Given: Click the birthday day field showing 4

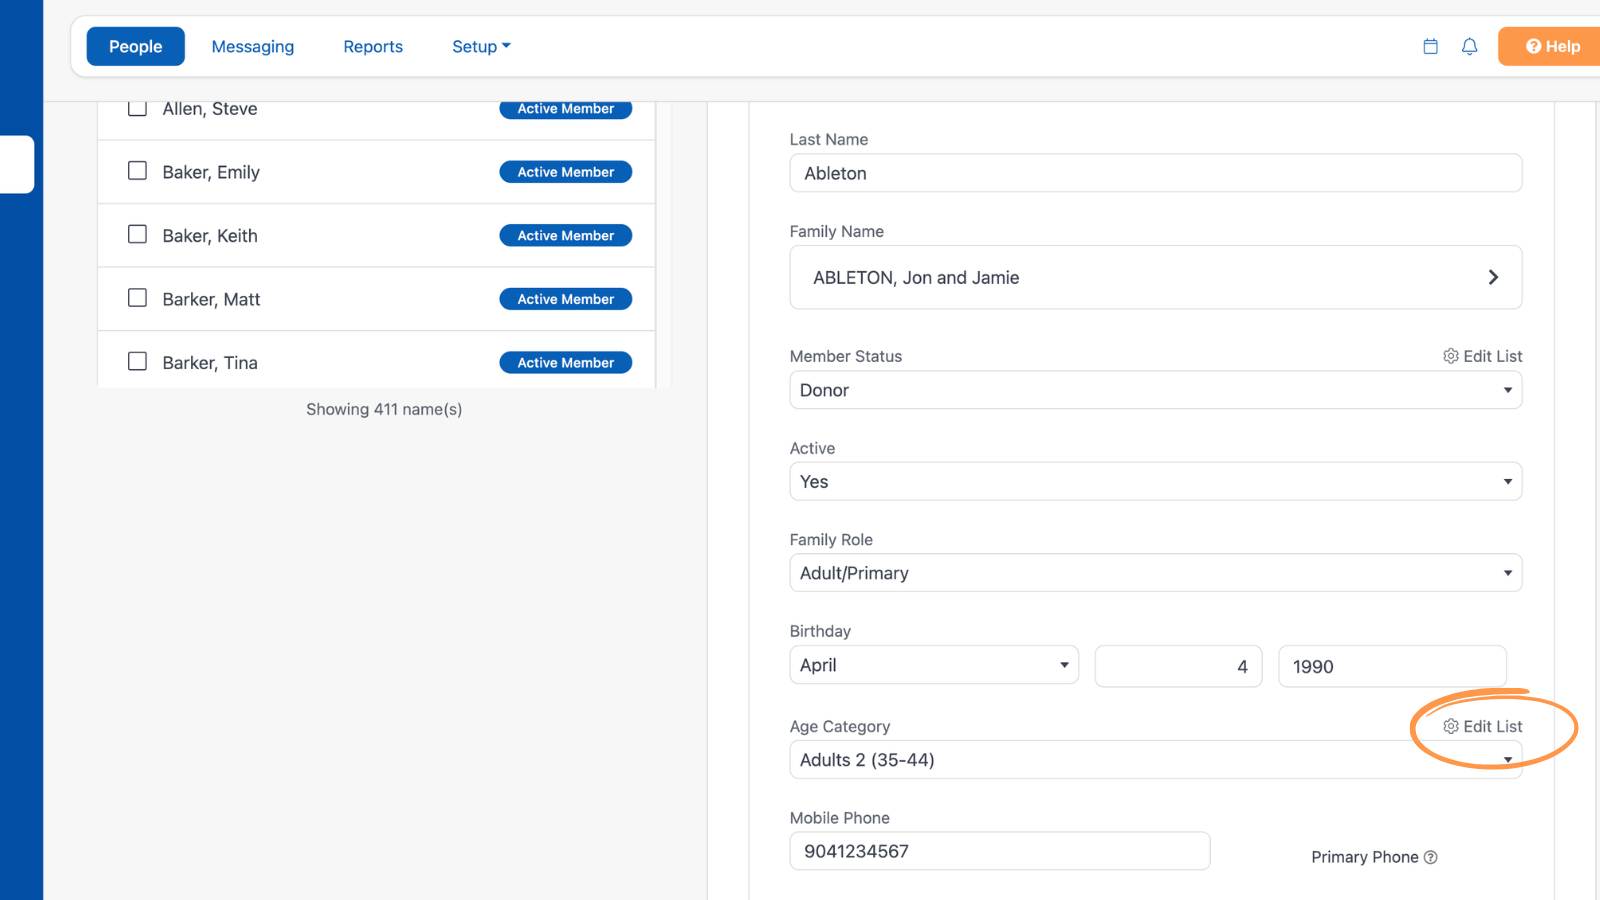Looking at the screenshot, I should (1178, 666).
